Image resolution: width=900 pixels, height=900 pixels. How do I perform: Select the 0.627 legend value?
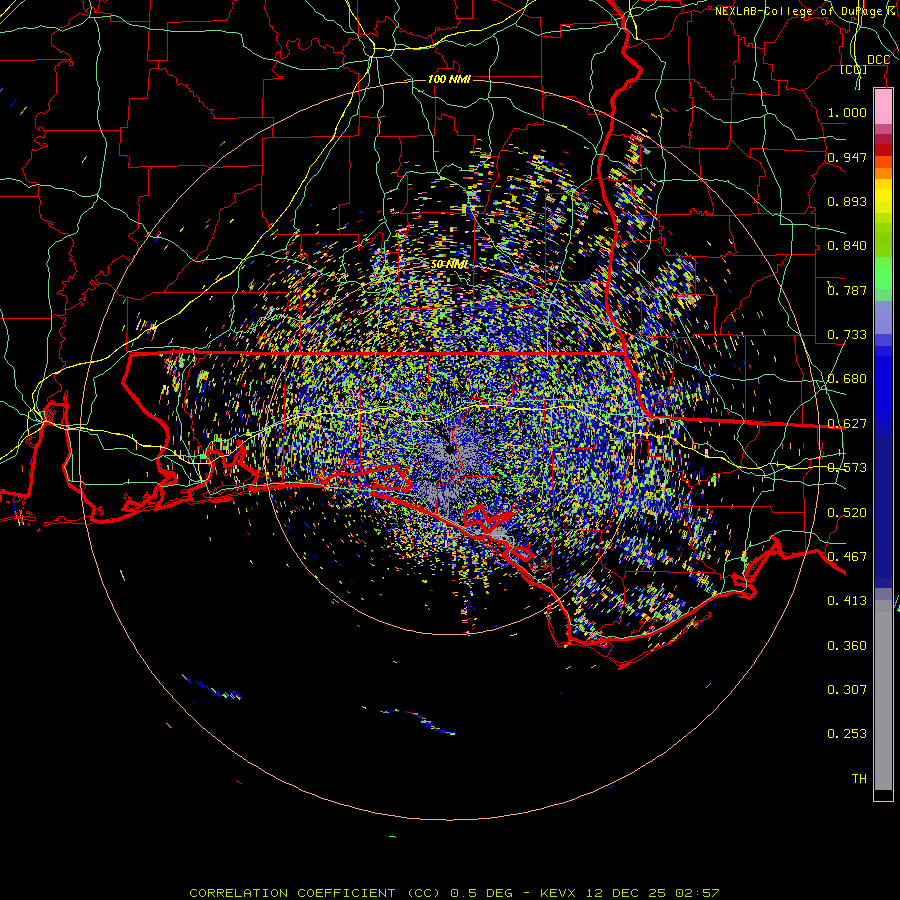[x=847, y=424]
